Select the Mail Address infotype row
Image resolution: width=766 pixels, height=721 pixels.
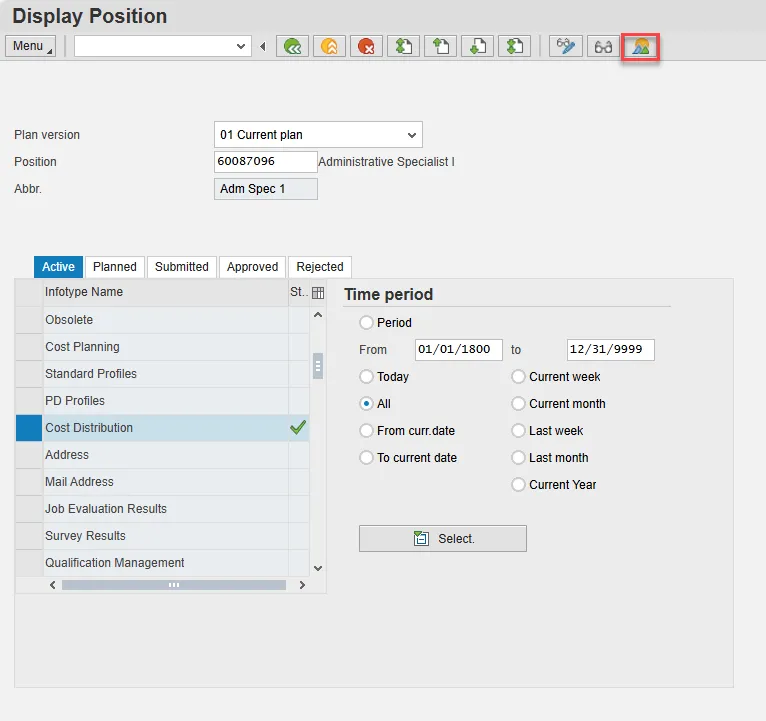[165, 482]
